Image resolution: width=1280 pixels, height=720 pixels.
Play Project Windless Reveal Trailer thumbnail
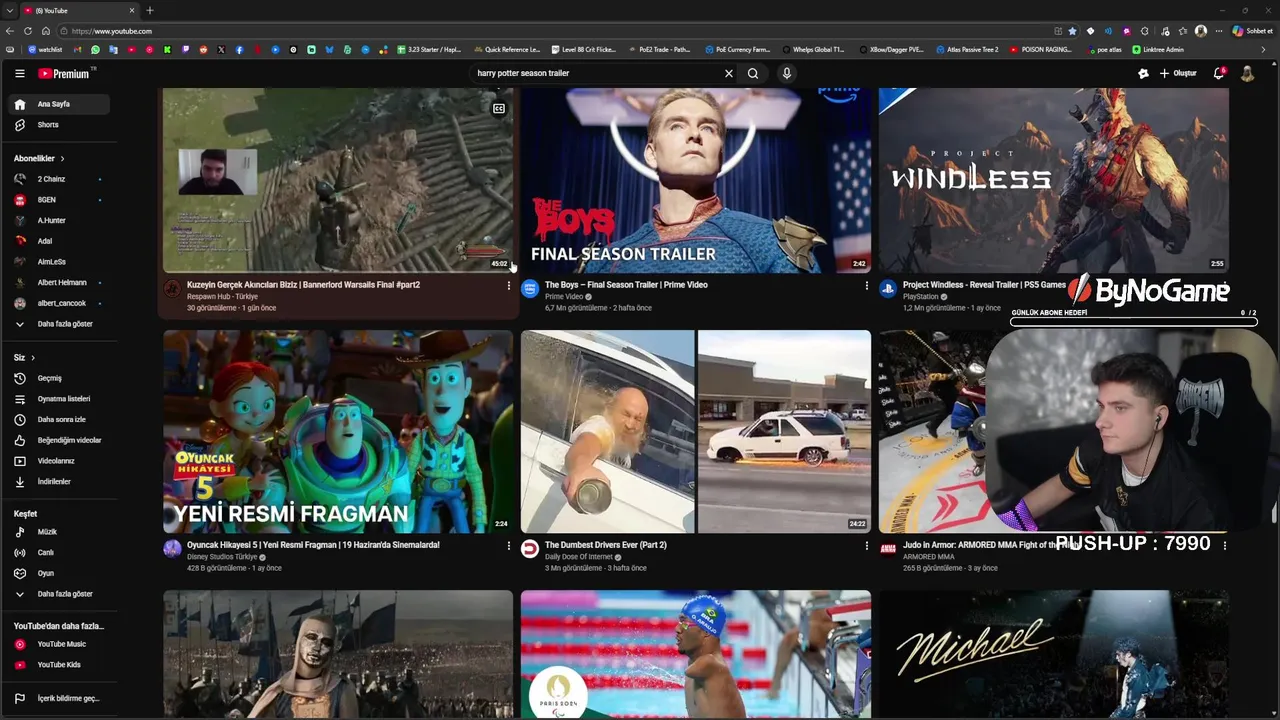[1053, 180]
